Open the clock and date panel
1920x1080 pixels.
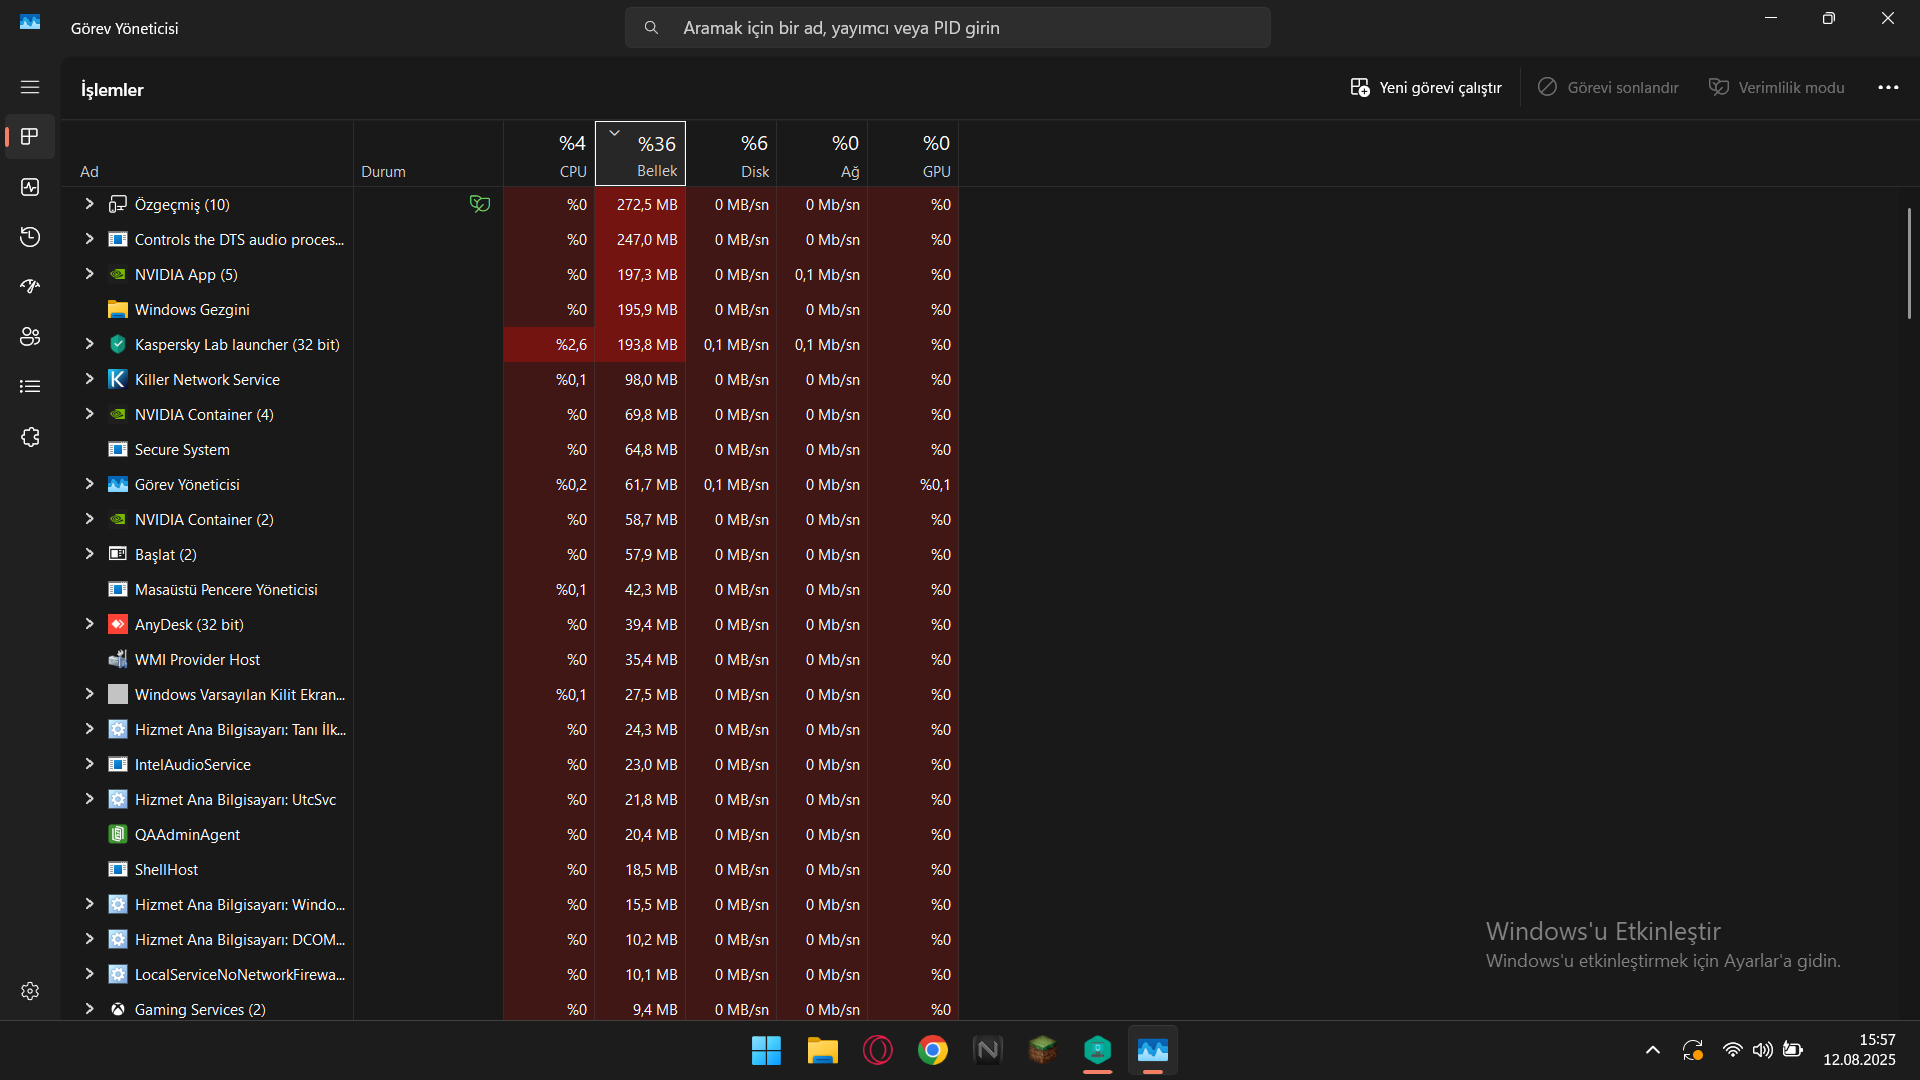click(x=1859, y=1050)
